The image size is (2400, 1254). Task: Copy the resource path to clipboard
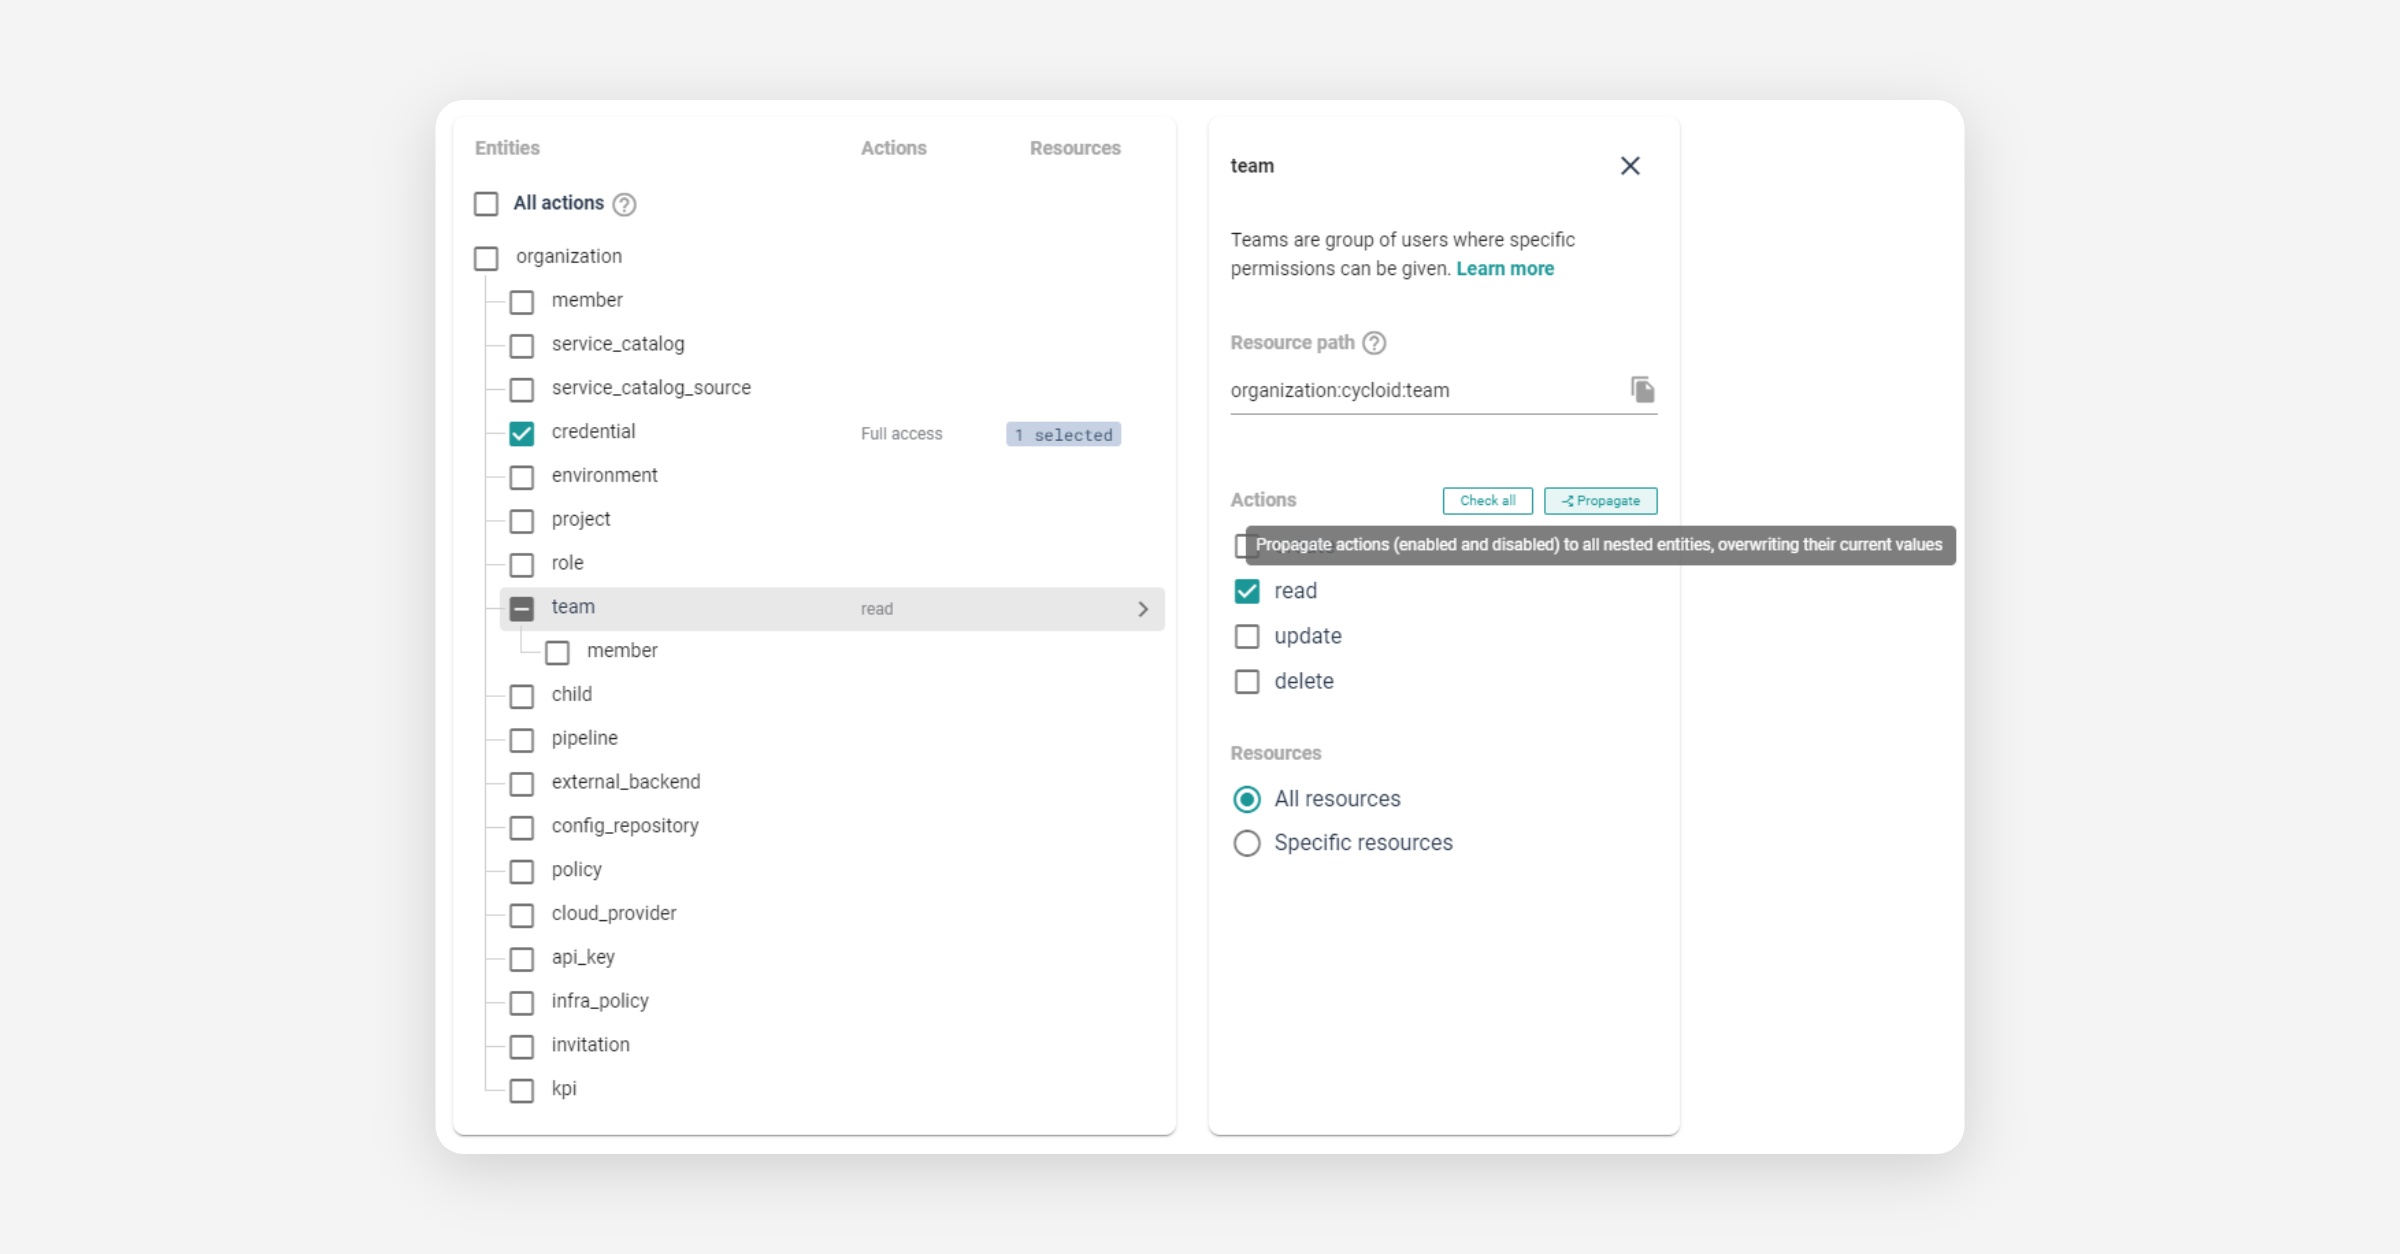pyautogui.click(x=1642, y=389)
